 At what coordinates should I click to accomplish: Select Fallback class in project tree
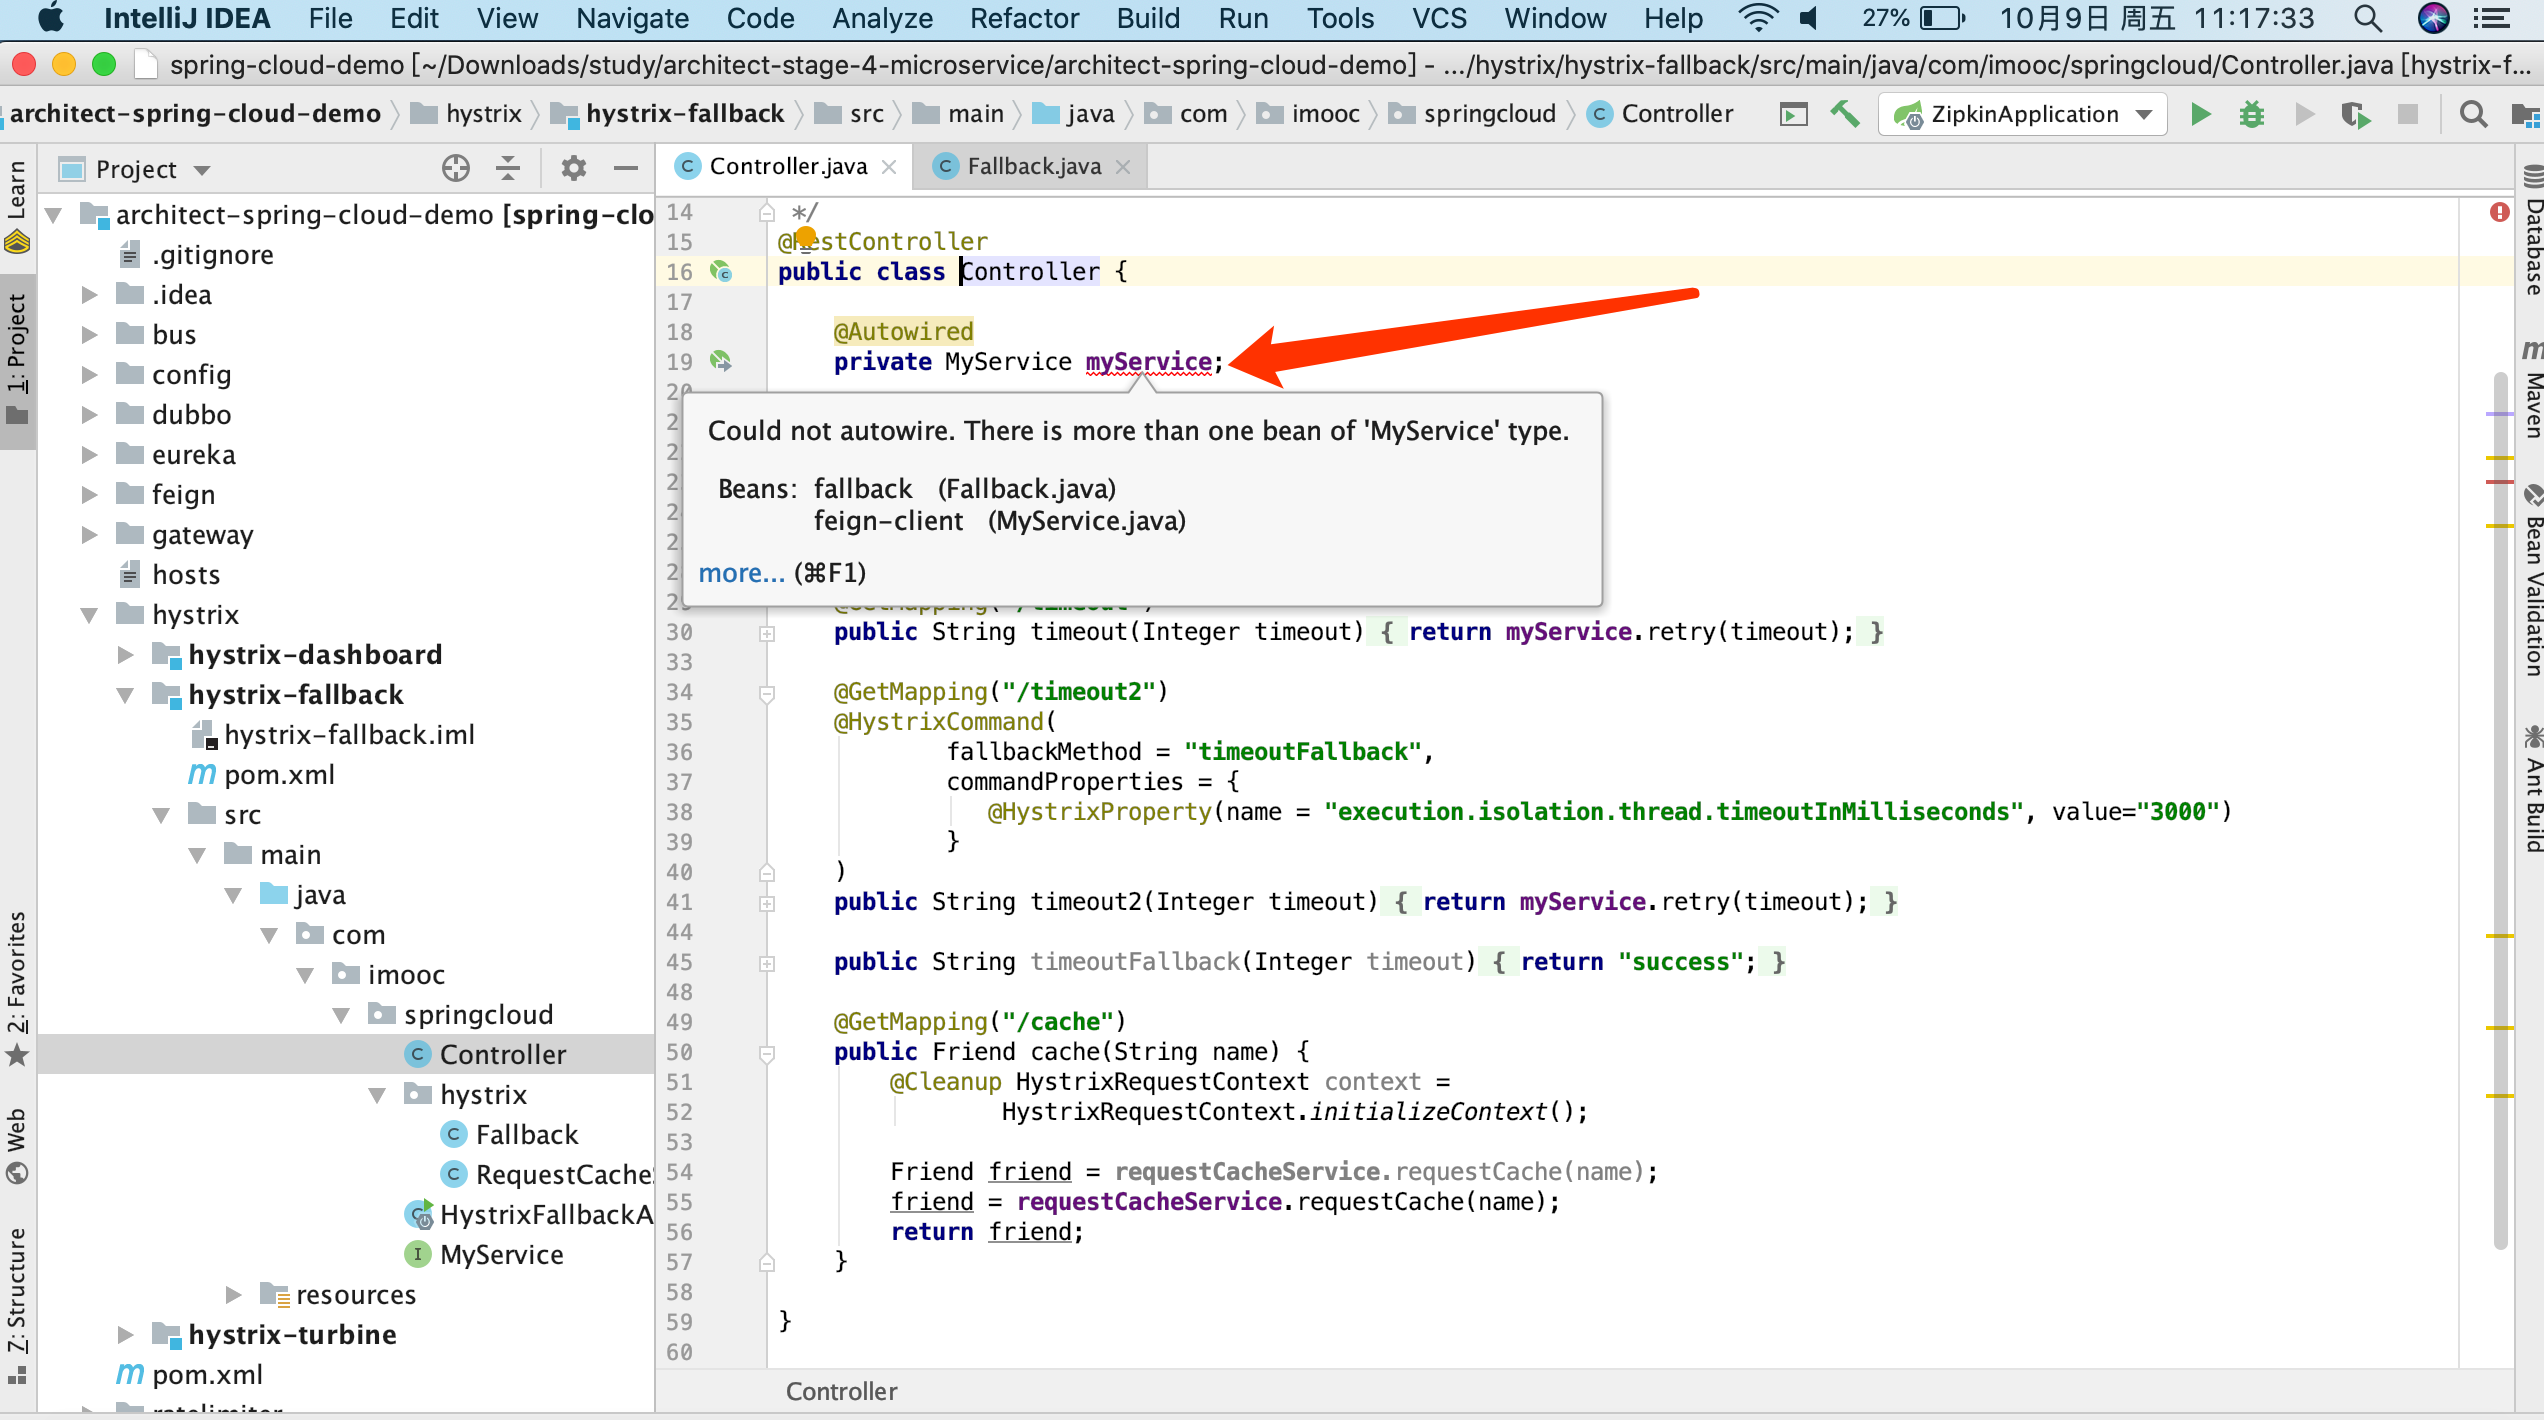pos(527,1134)
